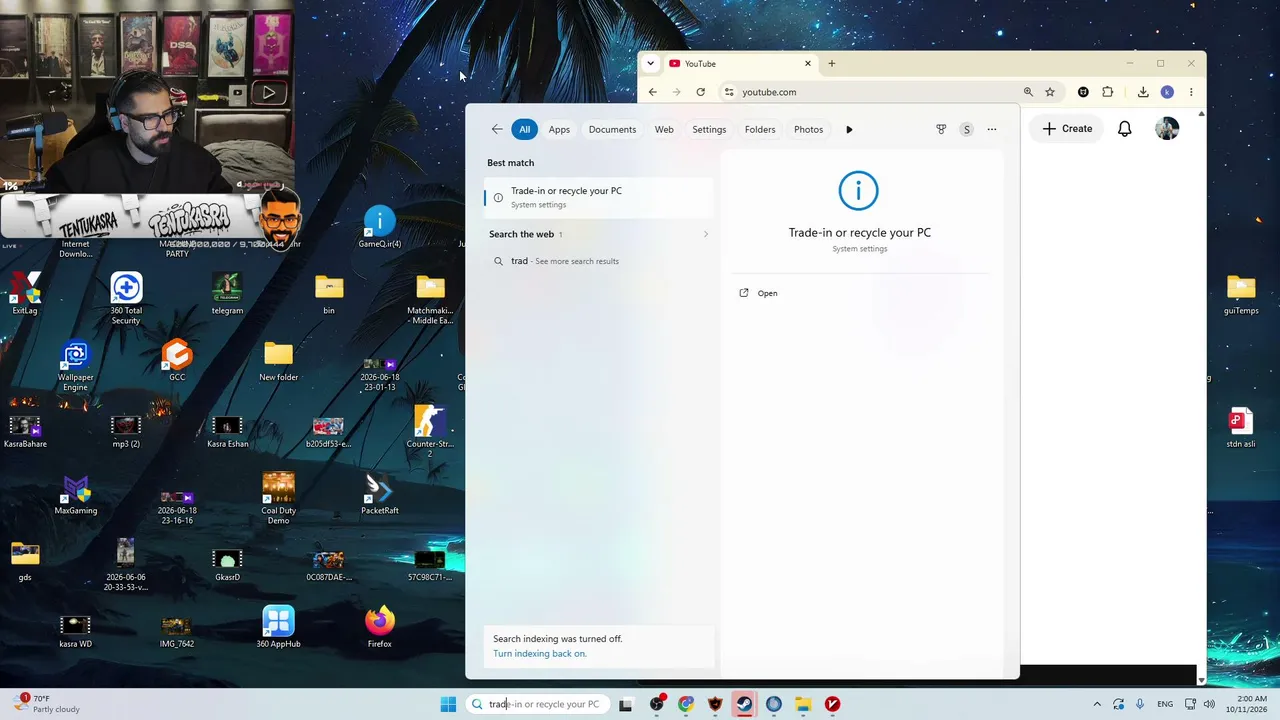Filter search results by Settings

pos(709,129)
